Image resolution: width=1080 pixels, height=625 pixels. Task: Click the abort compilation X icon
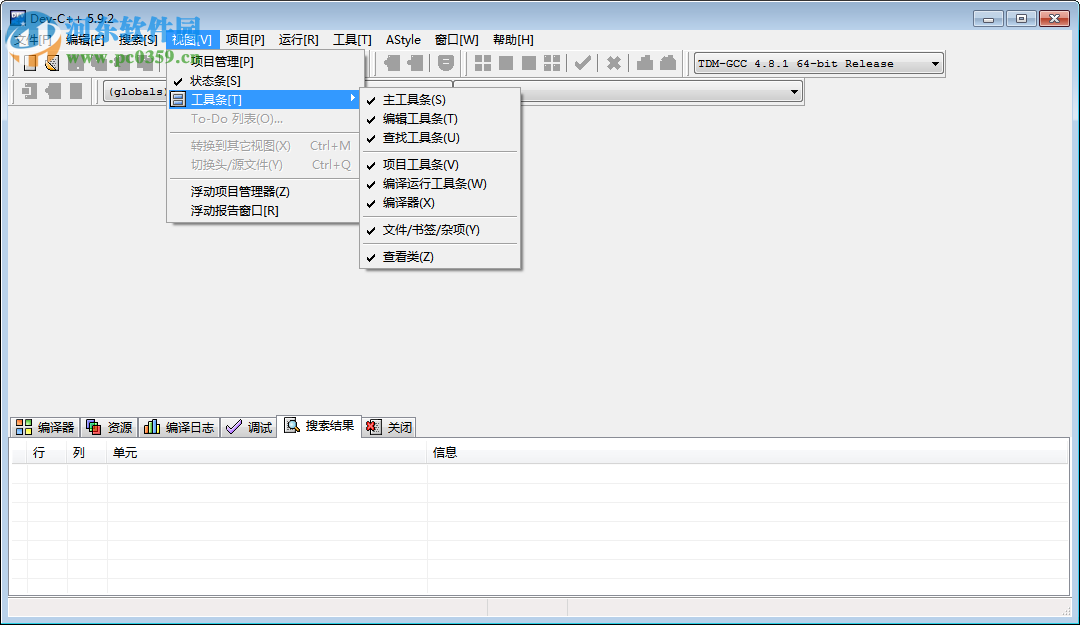(x=614, y=63)
